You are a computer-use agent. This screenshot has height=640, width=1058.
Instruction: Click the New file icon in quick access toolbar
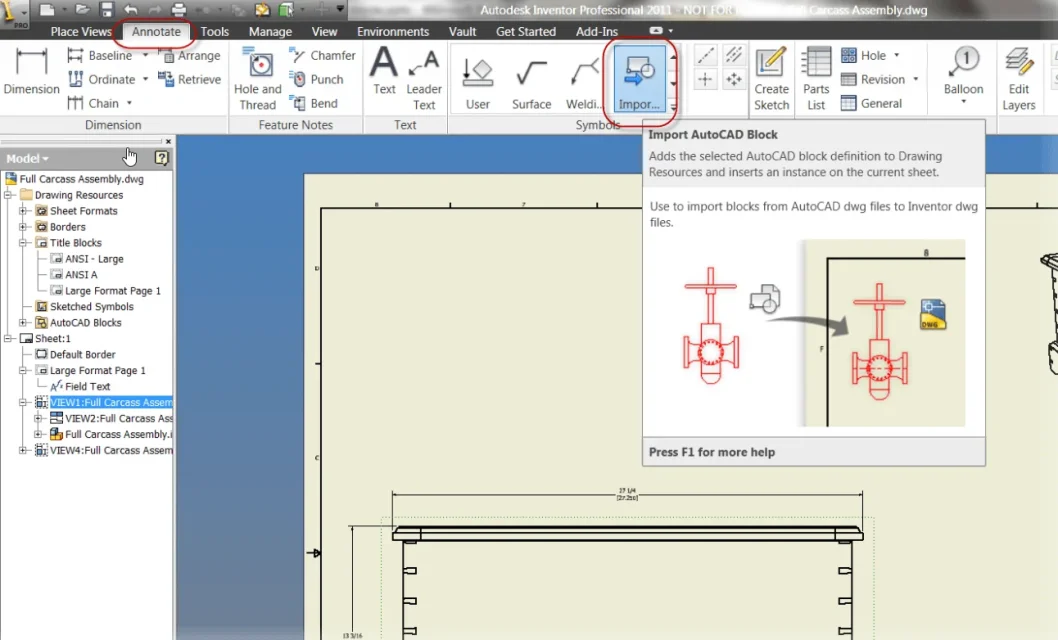47,9
